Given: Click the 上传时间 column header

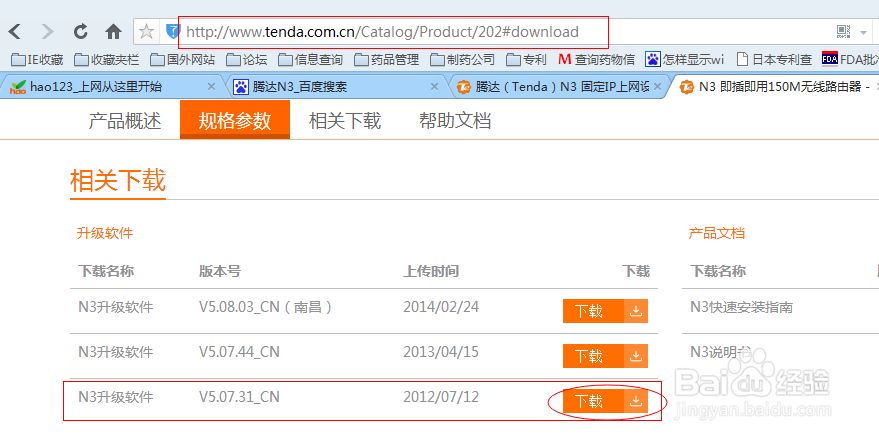Looking at the screenshot, I should pos(431,271).
